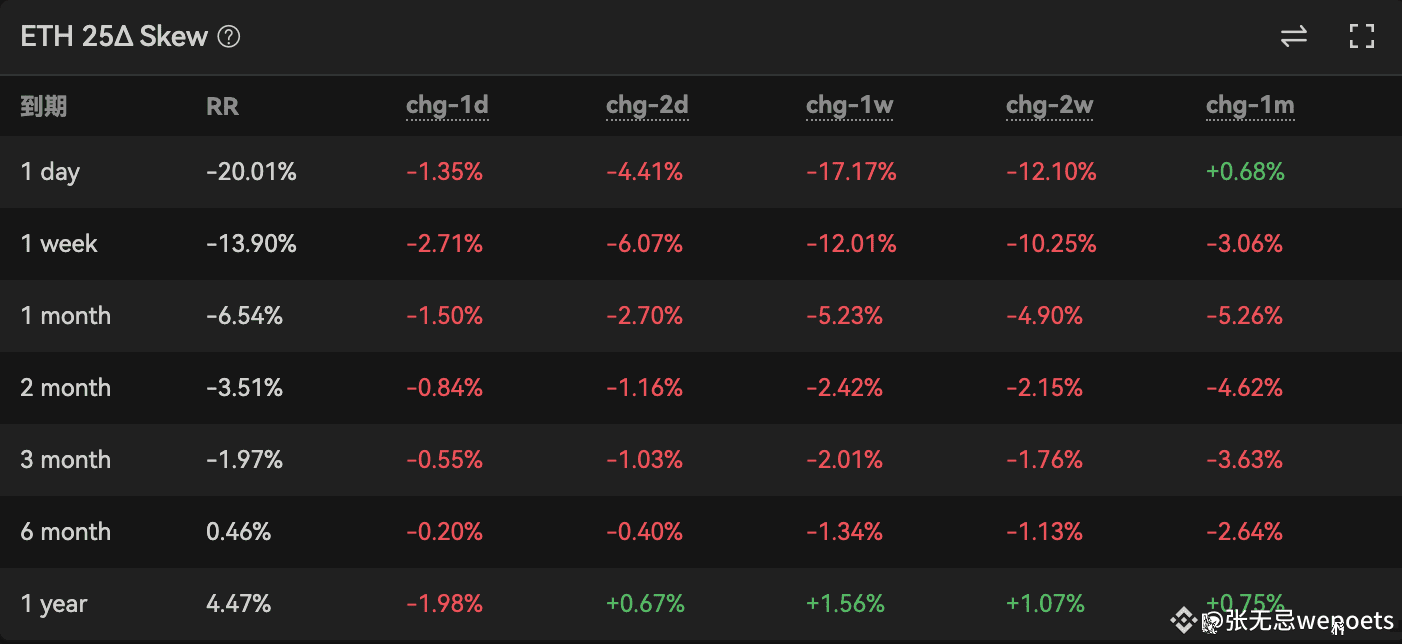
Task: Sort by chg-1w column header
Action: coord(849,106)
